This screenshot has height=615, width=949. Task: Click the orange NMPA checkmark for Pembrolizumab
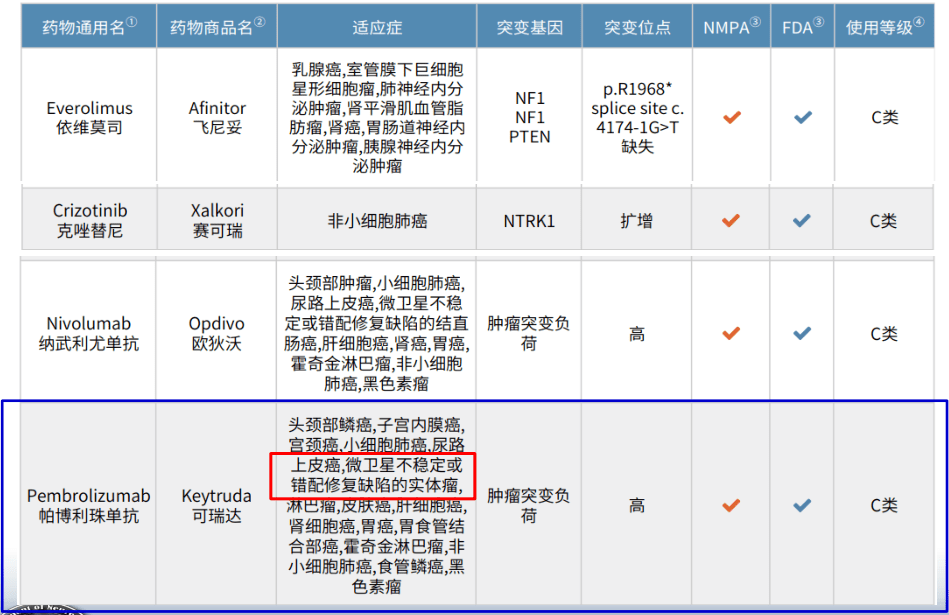[732, 505]
